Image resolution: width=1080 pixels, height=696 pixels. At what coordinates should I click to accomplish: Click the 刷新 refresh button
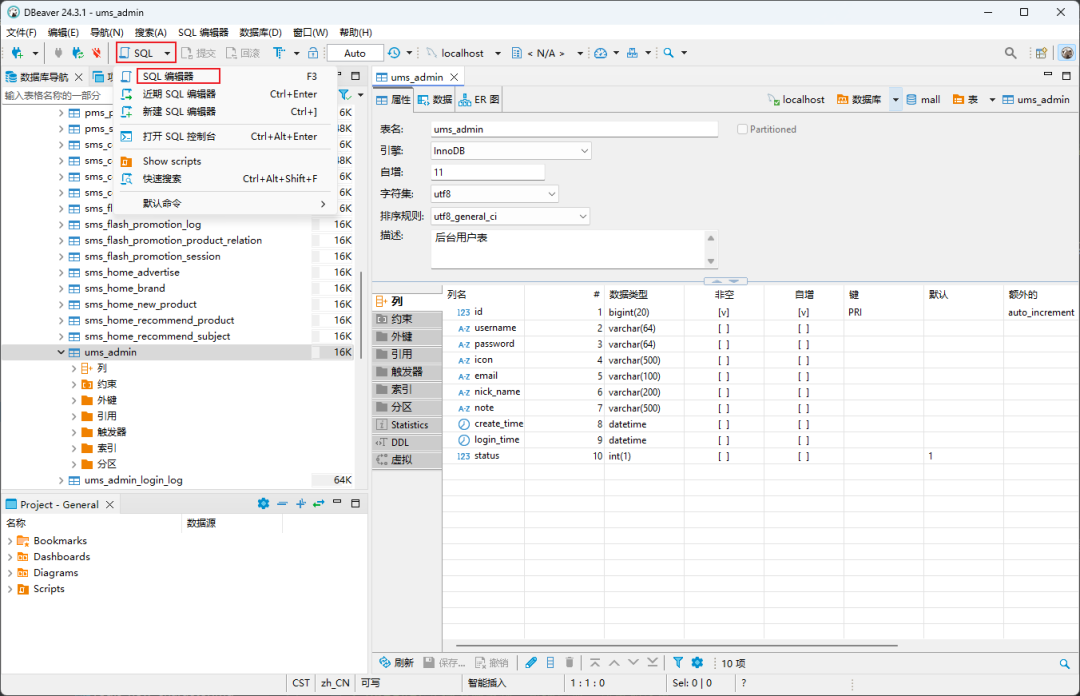pos(396,663)
